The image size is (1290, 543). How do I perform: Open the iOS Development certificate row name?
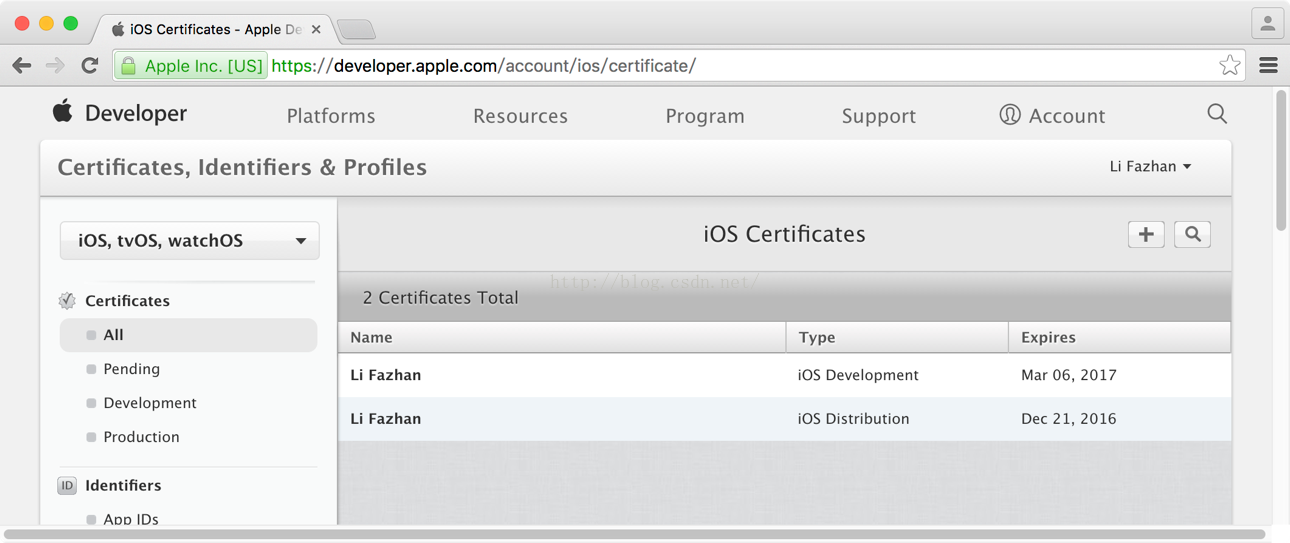[x=385, y=376]
